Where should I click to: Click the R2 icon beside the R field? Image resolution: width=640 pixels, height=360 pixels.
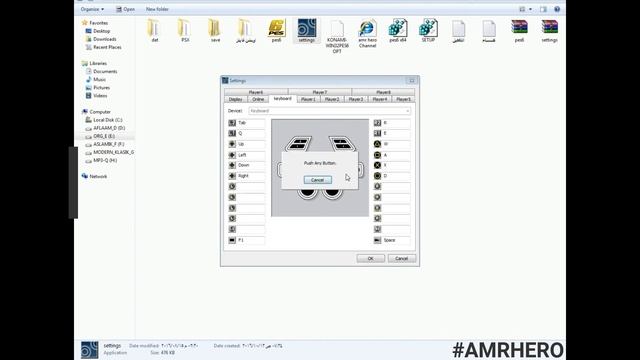click(x=377, y=123)
